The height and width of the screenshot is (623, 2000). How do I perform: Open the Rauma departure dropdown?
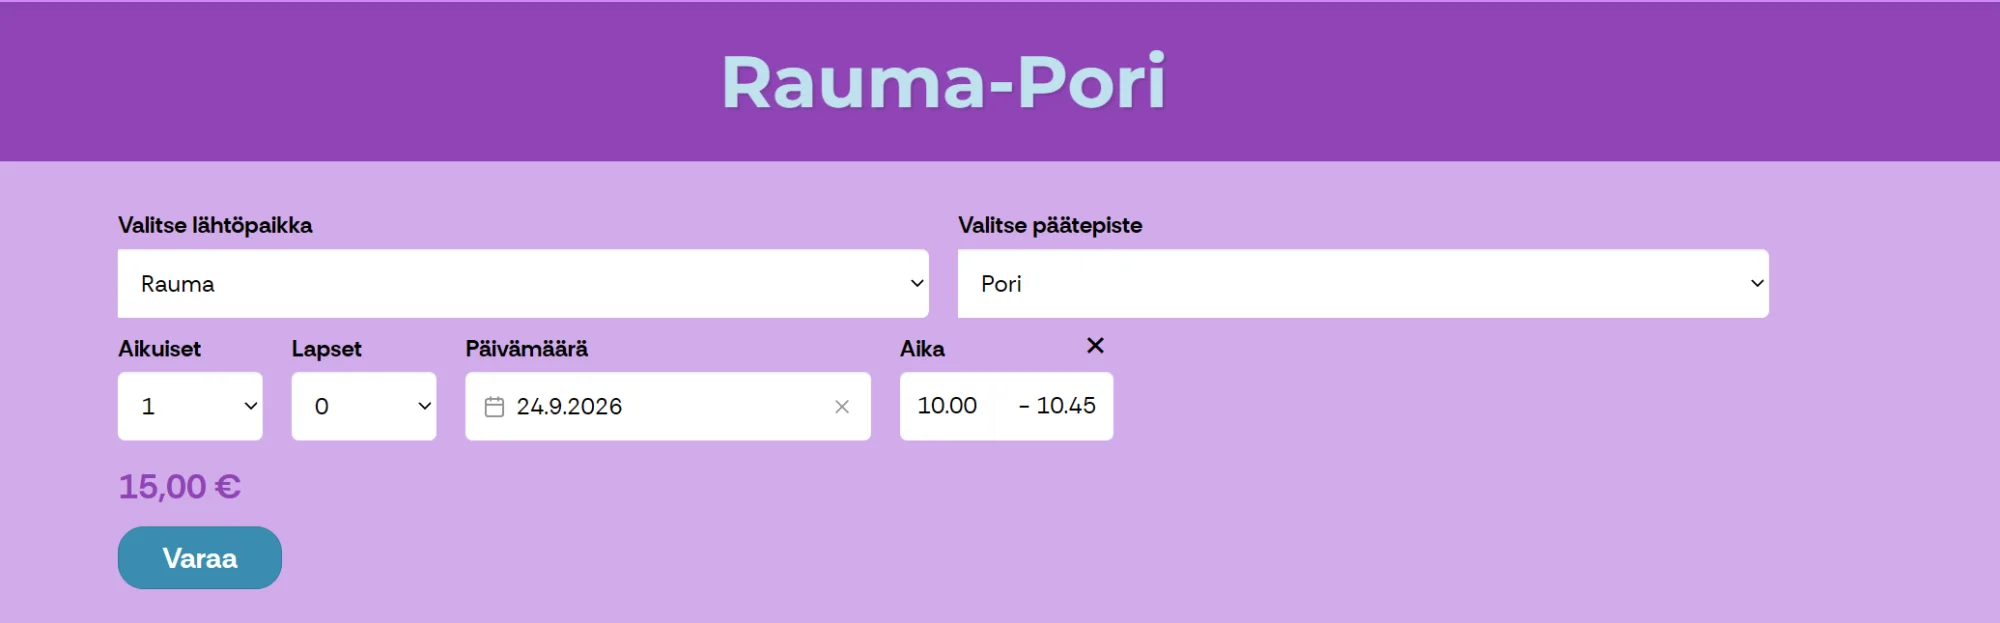pos(523,284)
